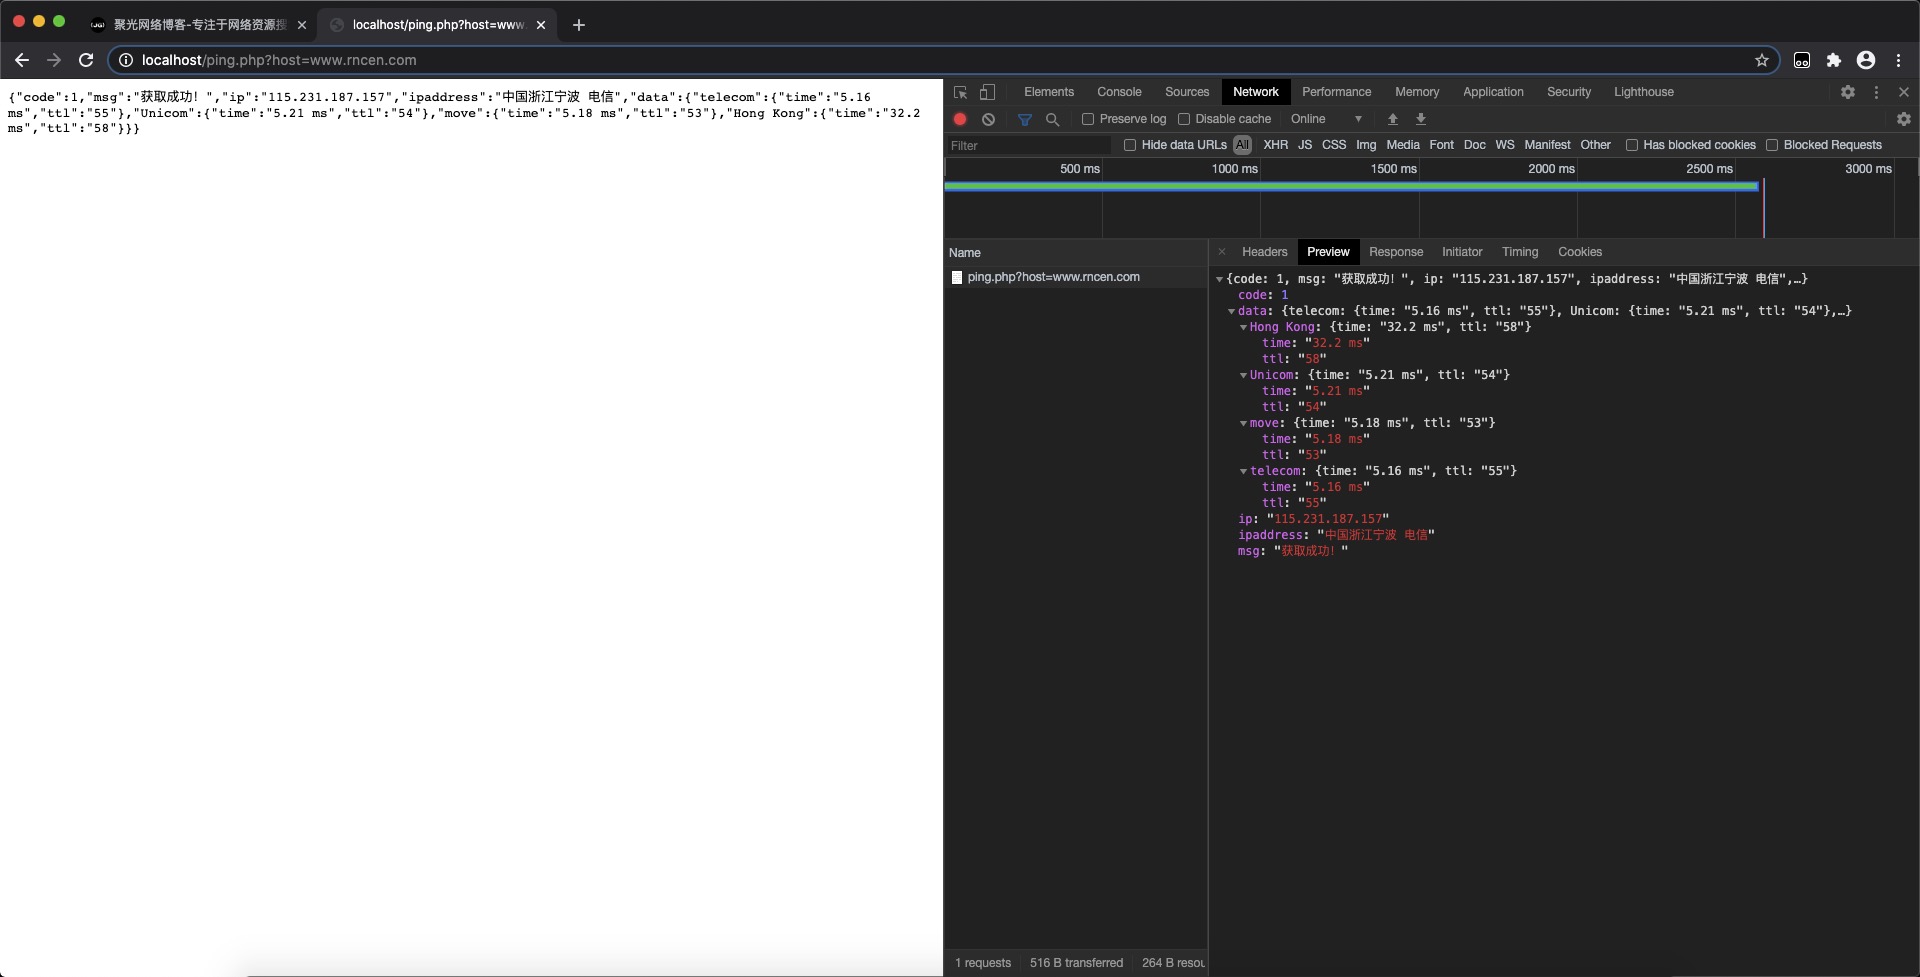Screen dimensions: 1920x977
Task: Switch to the Console panel
Action: [1119, 92]
